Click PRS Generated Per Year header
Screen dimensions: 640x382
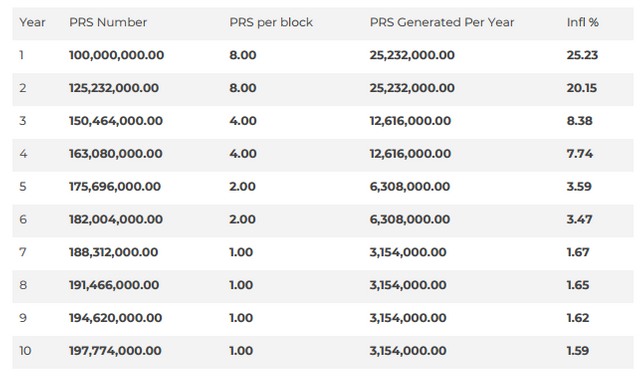tap(442, 22)
